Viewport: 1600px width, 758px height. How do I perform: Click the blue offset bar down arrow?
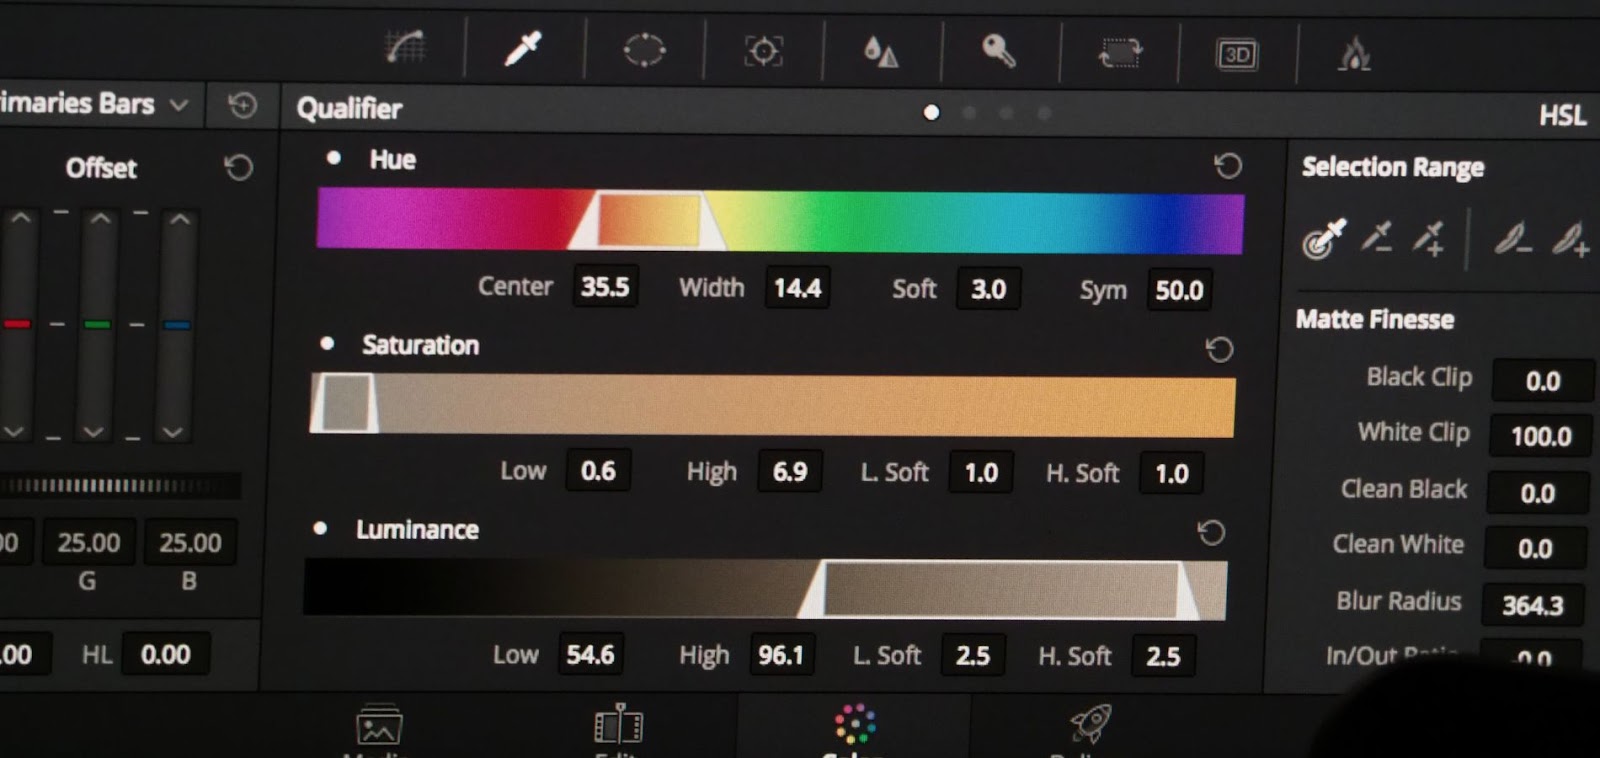172,432
